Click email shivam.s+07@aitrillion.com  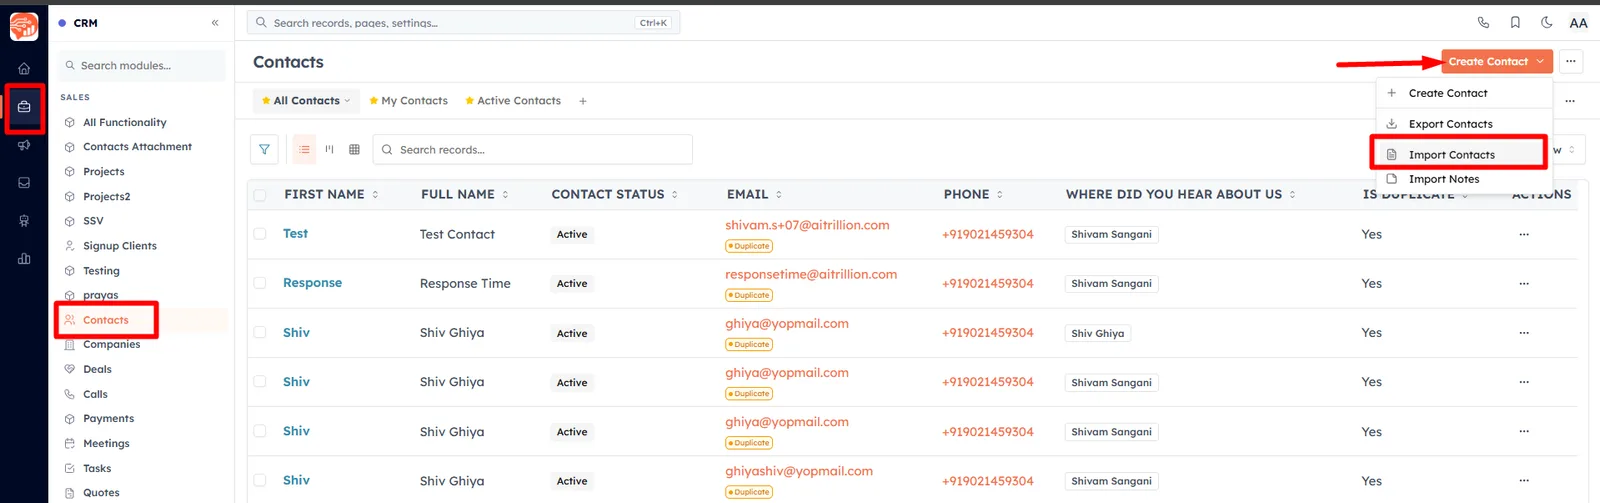point(807,226)
